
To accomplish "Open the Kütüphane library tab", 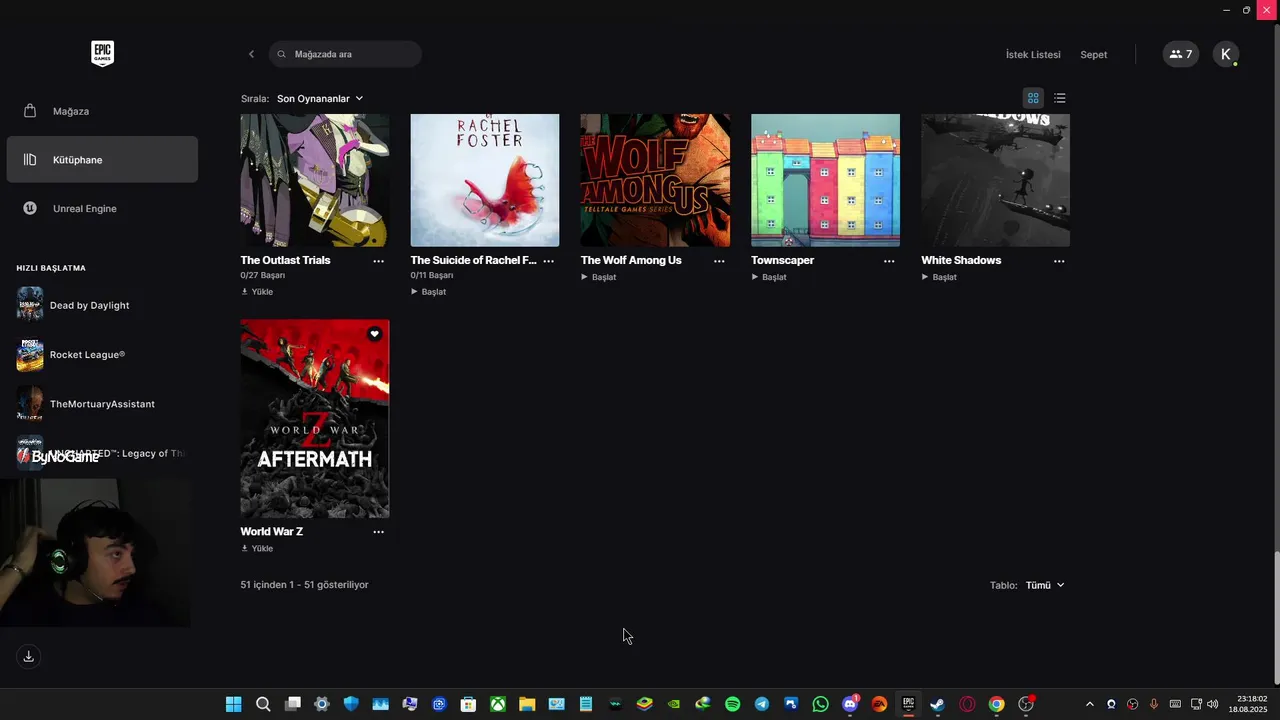I will point(102,160).
